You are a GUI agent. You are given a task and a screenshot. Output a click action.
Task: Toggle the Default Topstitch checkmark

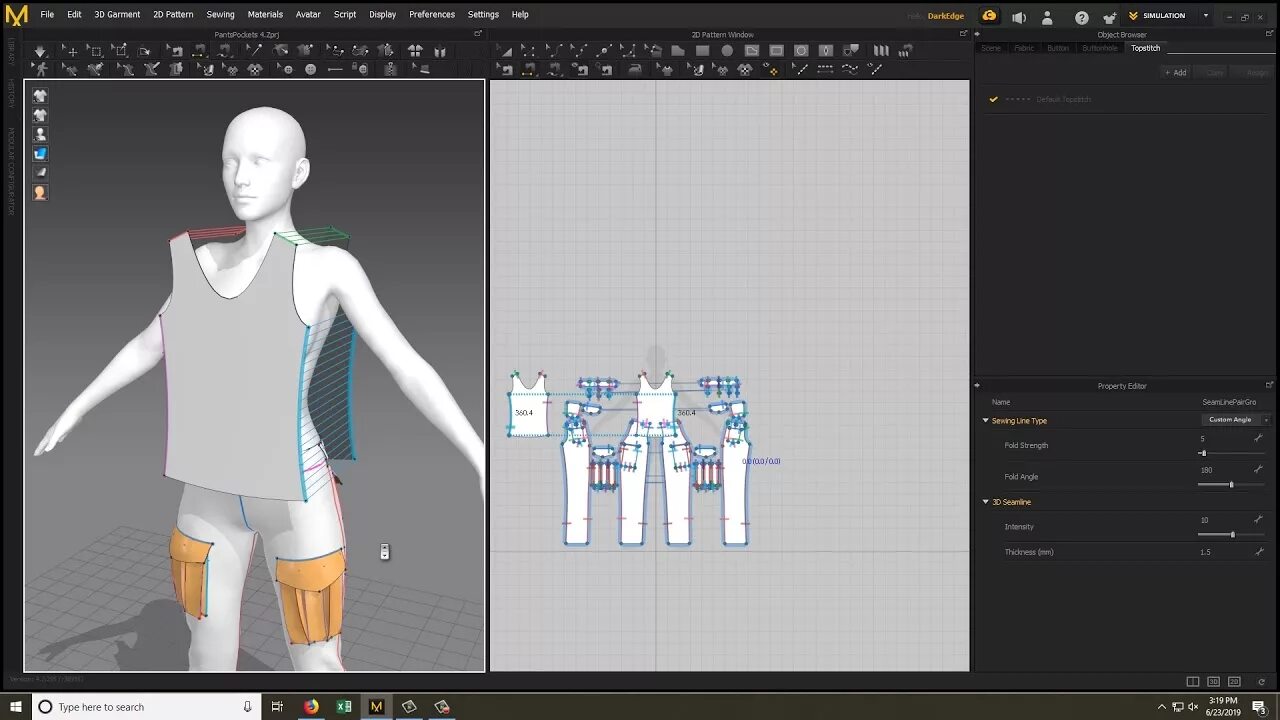click(x=993, y=99)
